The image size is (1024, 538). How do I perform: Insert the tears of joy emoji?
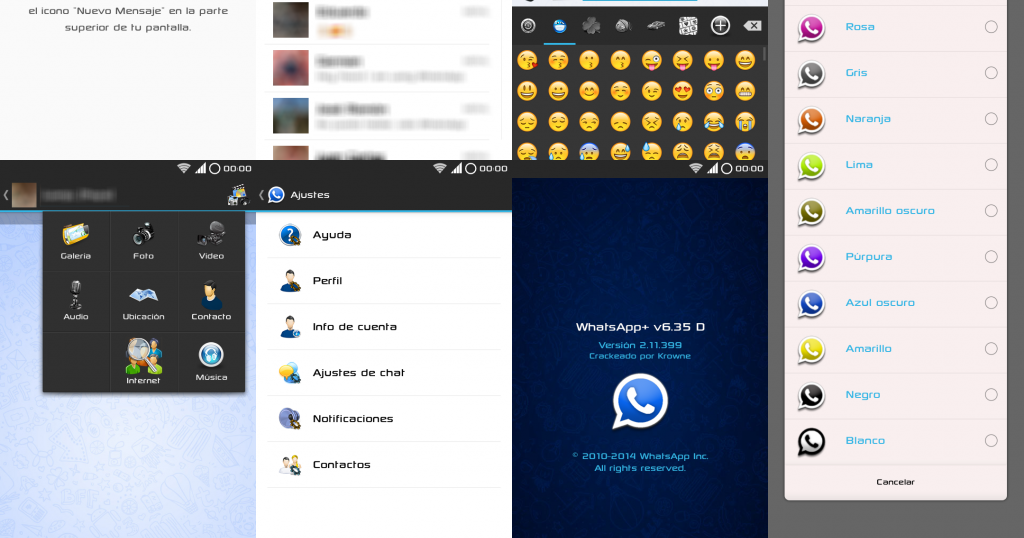pos(714,121)
